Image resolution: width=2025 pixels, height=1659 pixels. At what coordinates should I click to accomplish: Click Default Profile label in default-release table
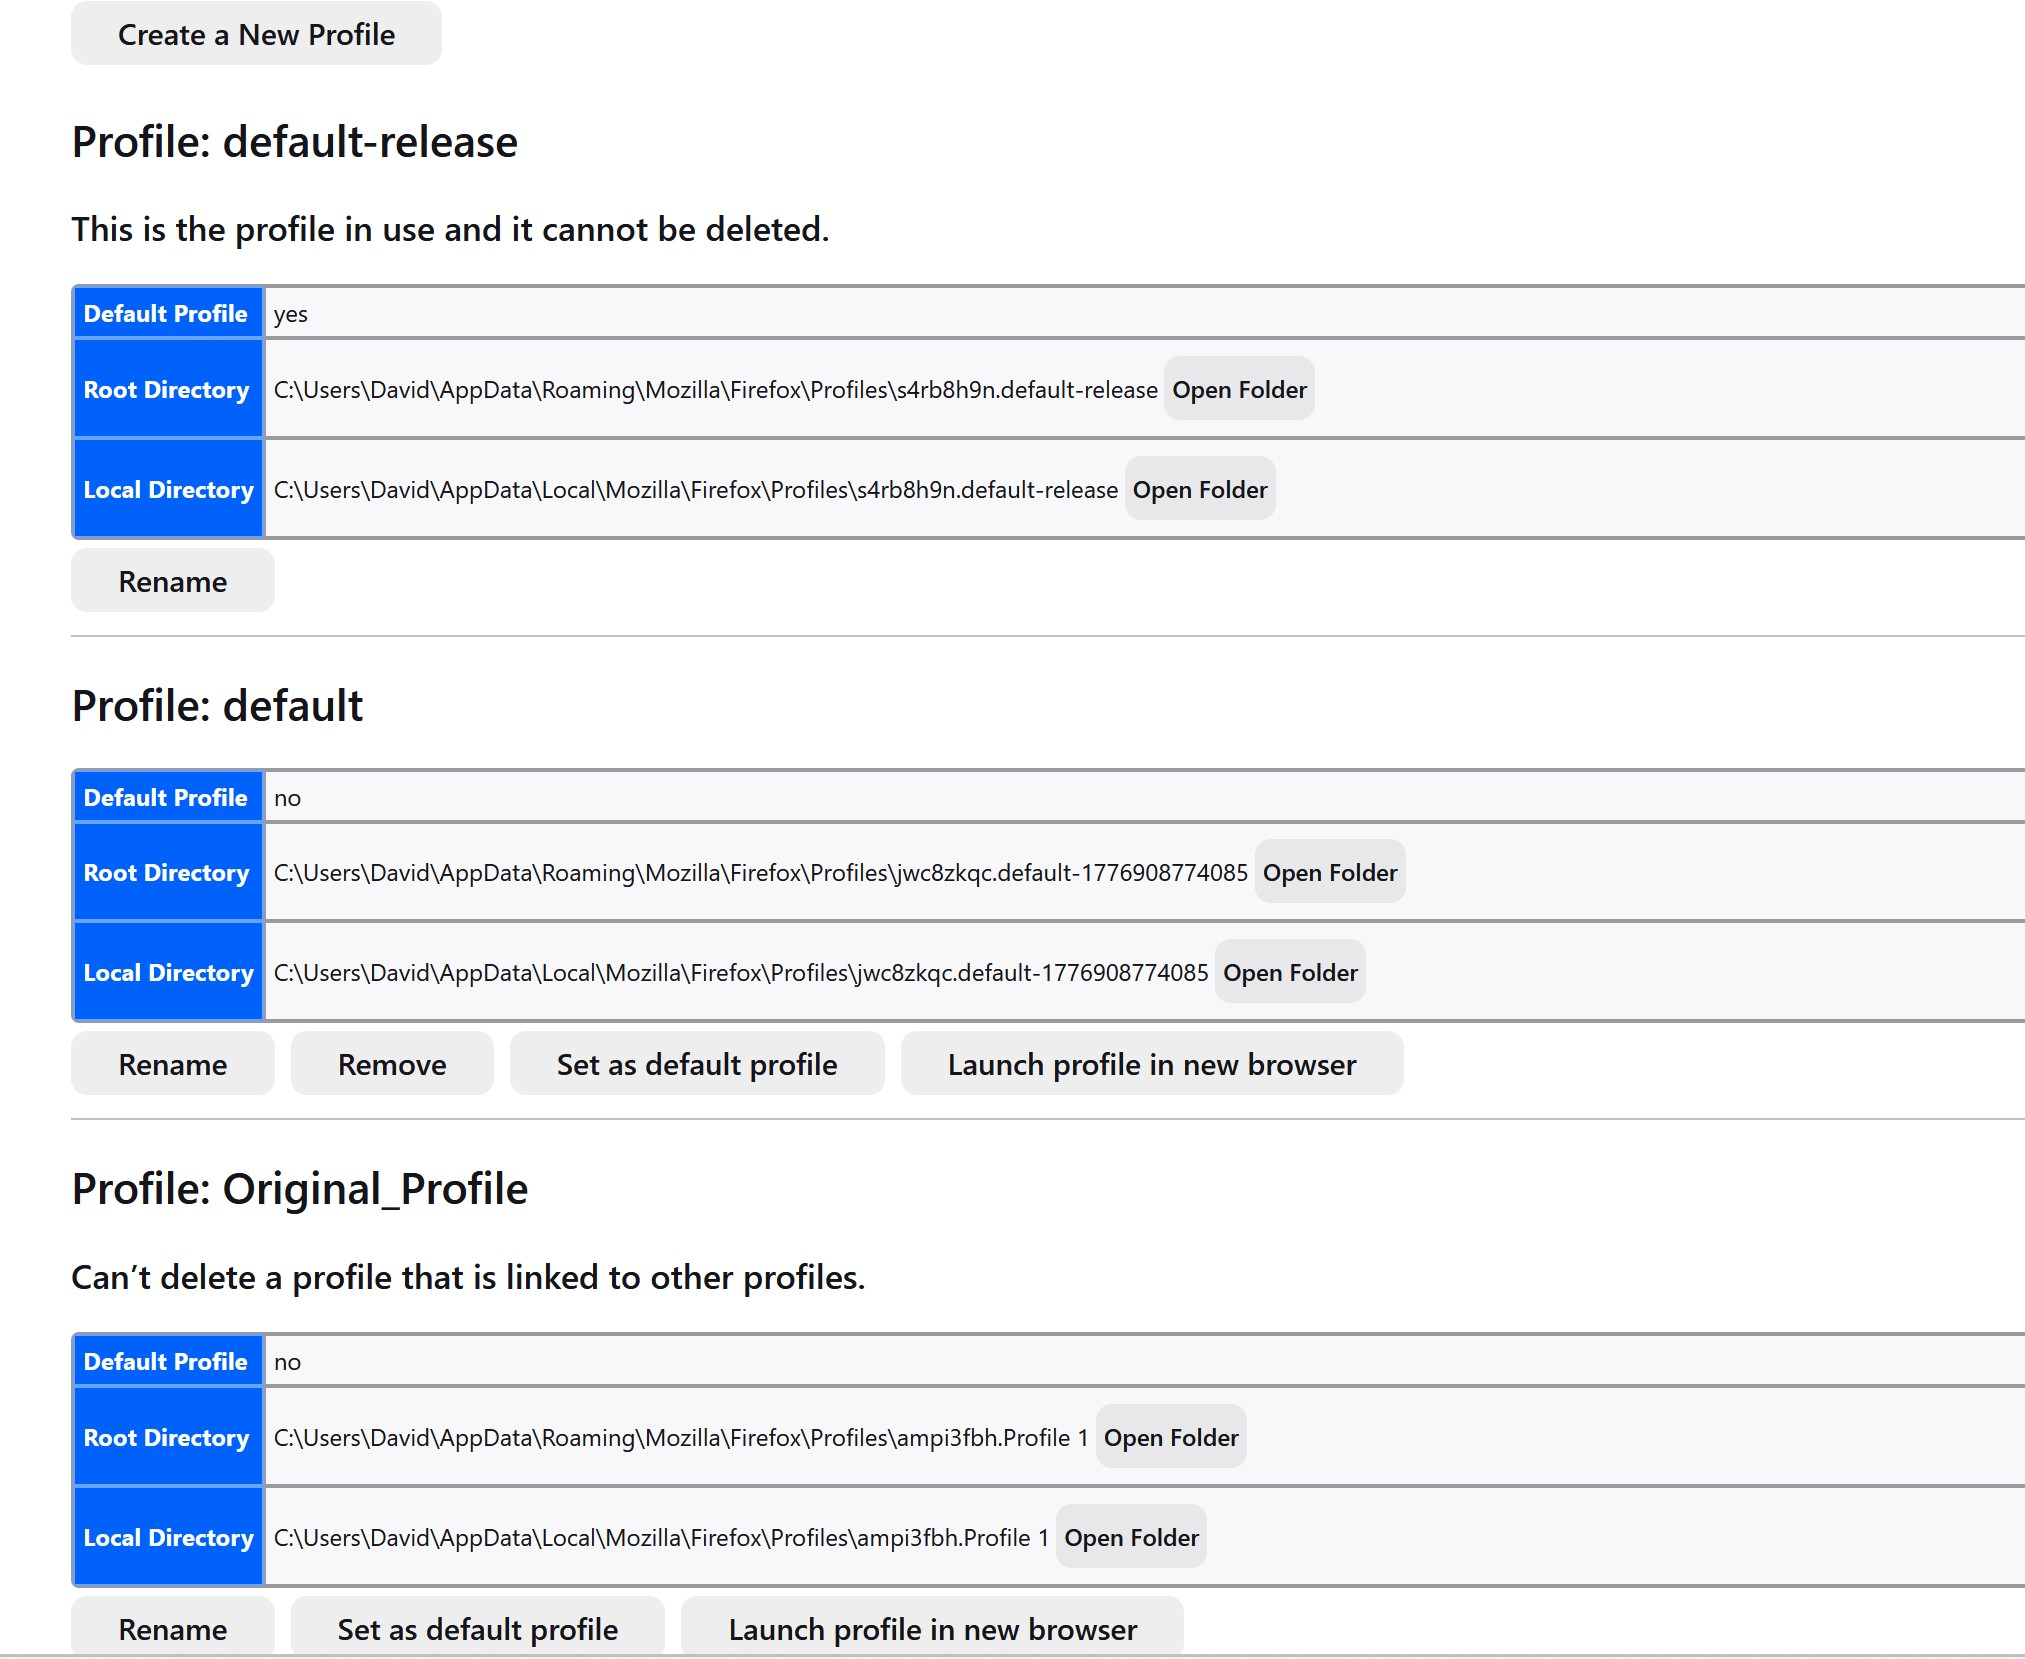[x=166, y=314]
